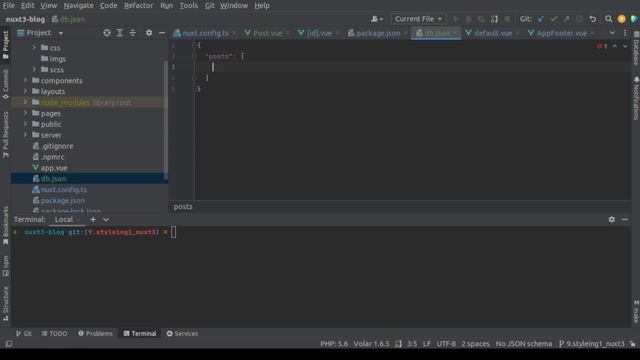Image resolution: width=640 pixels, height=360 pixels.
Task: Click the Collapse All icon in Project panel
Action: [x=133, y=33]
